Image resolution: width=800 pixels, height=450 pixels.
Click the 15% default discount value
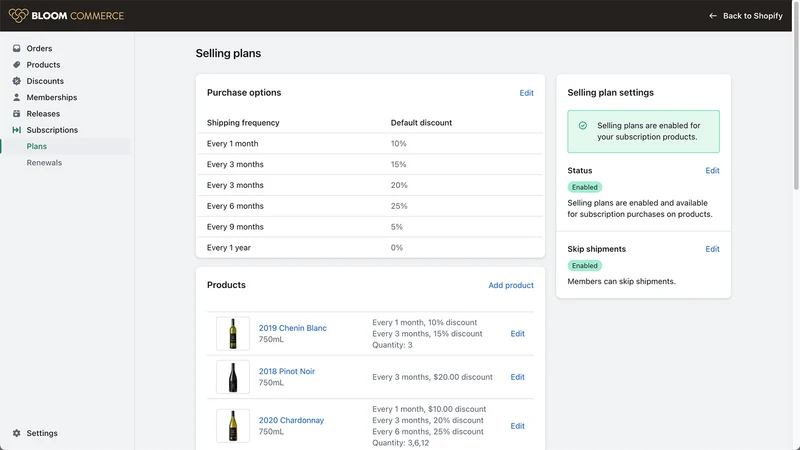pos(398,165)
